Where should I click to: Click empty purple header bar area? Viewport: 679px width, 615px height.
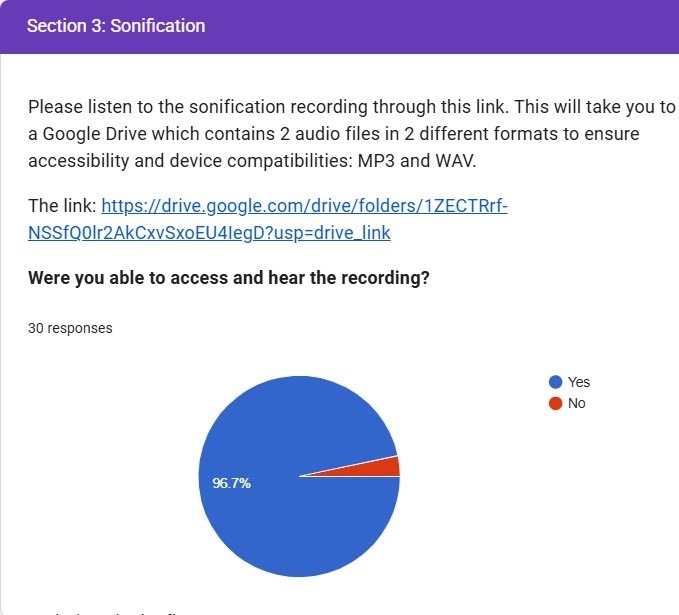coord(450,26)
